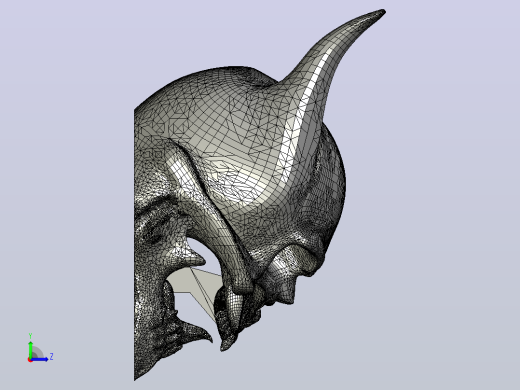
Task: Click the blue Z axis arrow of the triad
Action: (x=39, y=359)
